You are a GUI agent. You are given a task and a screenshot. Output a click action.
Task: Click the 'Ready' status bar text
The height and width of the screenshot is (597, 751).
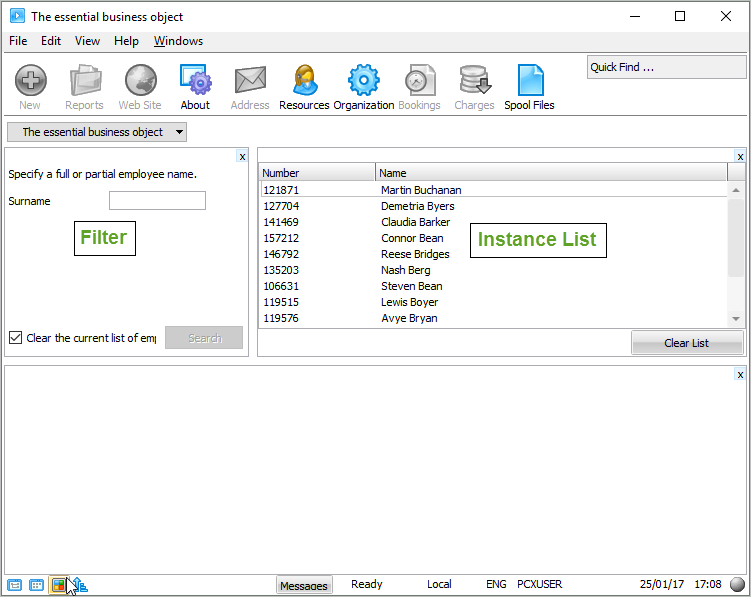367,584
